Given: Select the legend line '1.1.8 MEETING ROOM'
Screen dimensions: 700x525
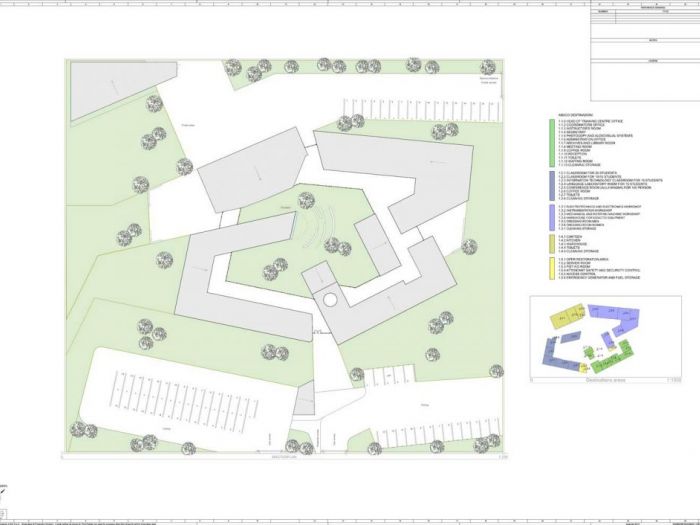Looking at the screenshot, I should click(575, 147).
